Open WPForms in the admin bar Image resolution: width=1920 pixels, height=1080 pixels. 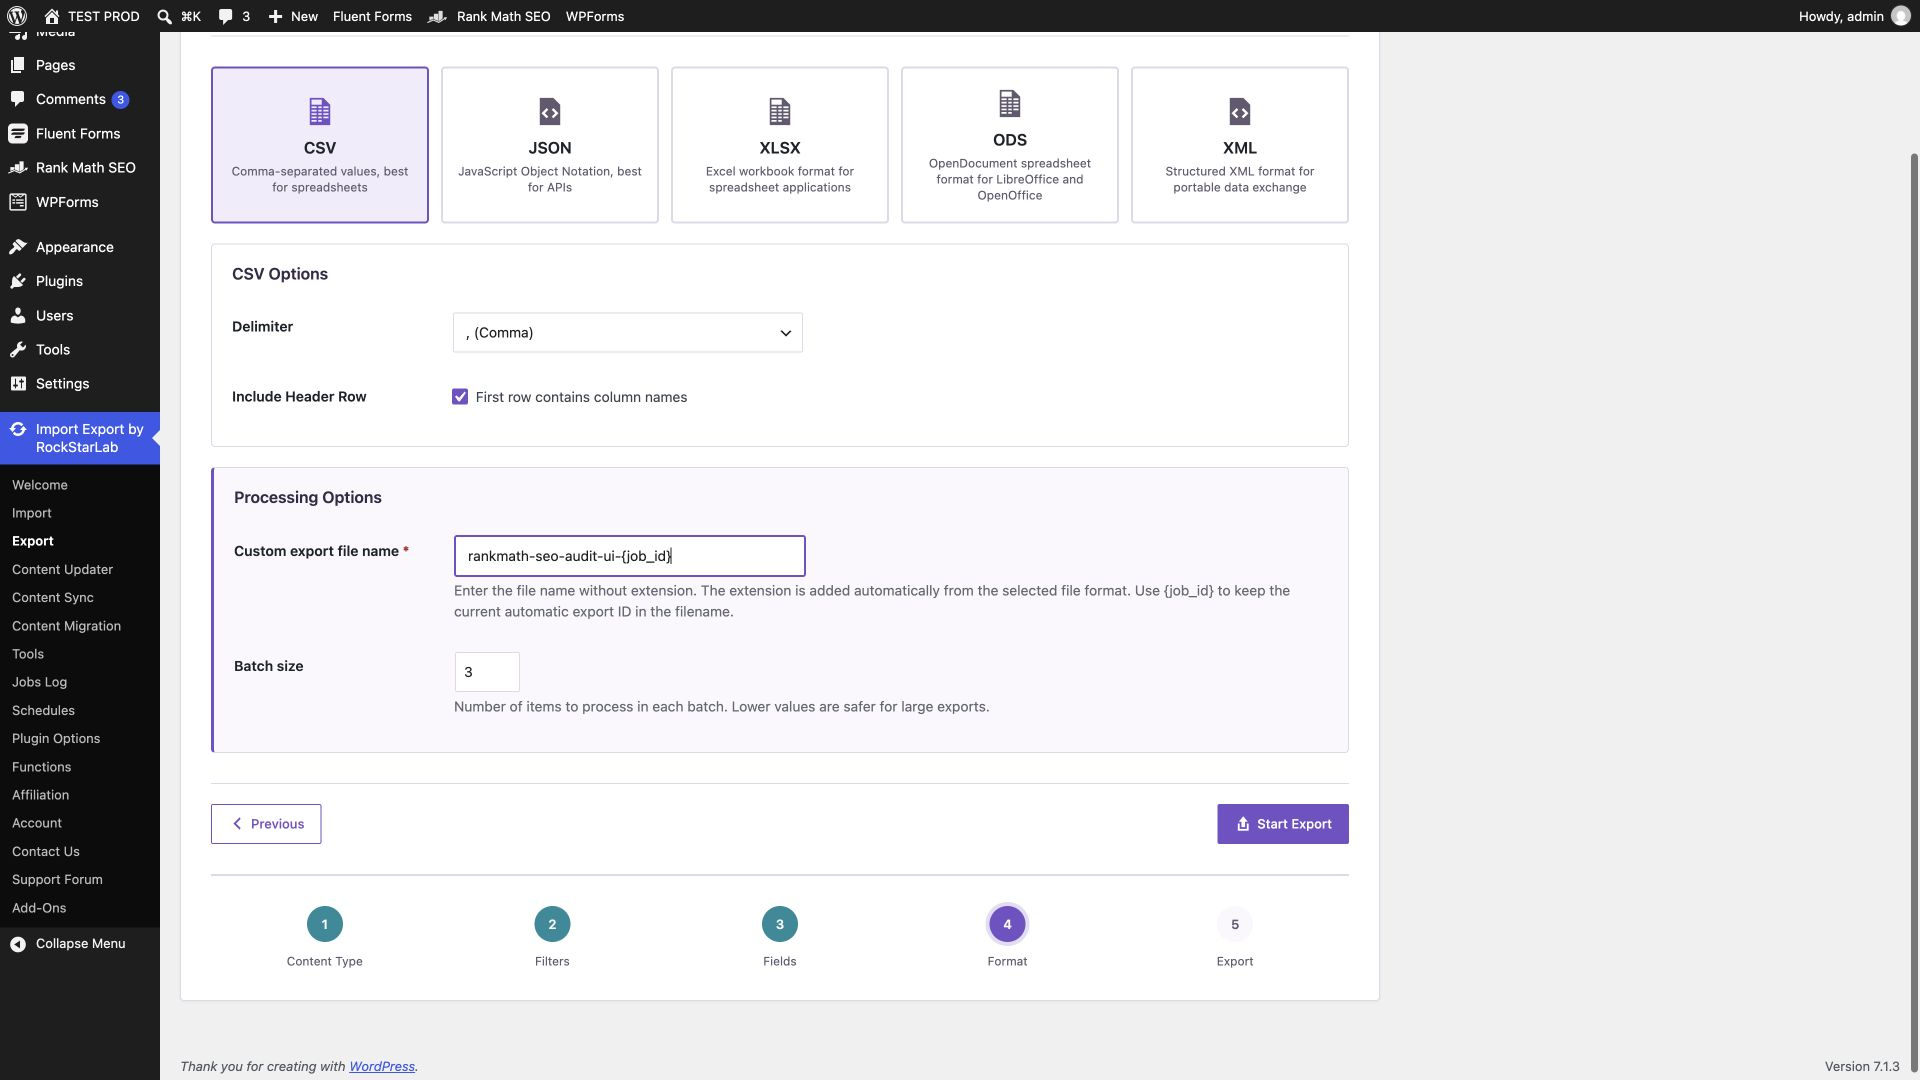coord(595,16)
